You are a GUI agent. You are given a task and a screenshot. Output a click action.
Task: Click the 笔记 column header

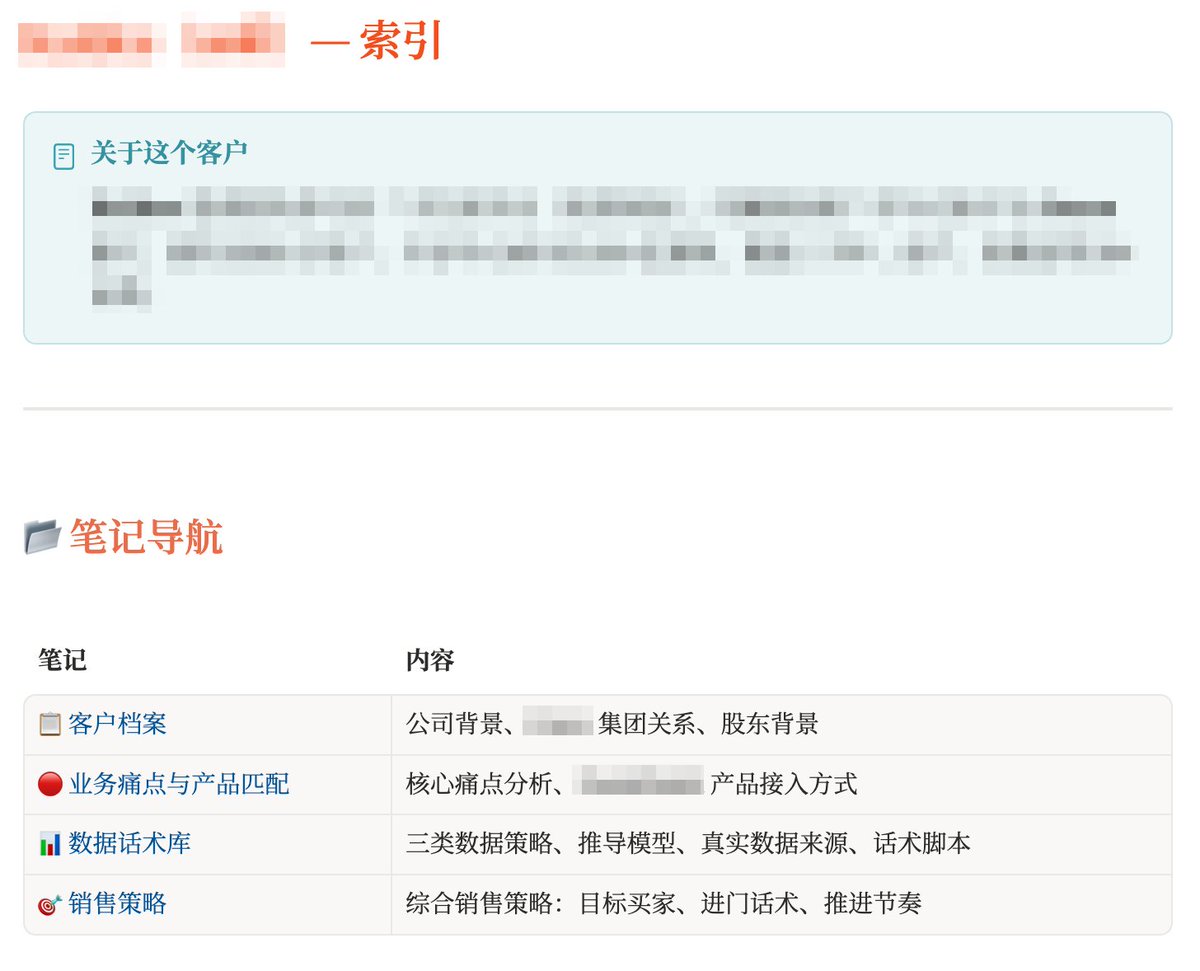pyautogui.click(x=62, y=660)
